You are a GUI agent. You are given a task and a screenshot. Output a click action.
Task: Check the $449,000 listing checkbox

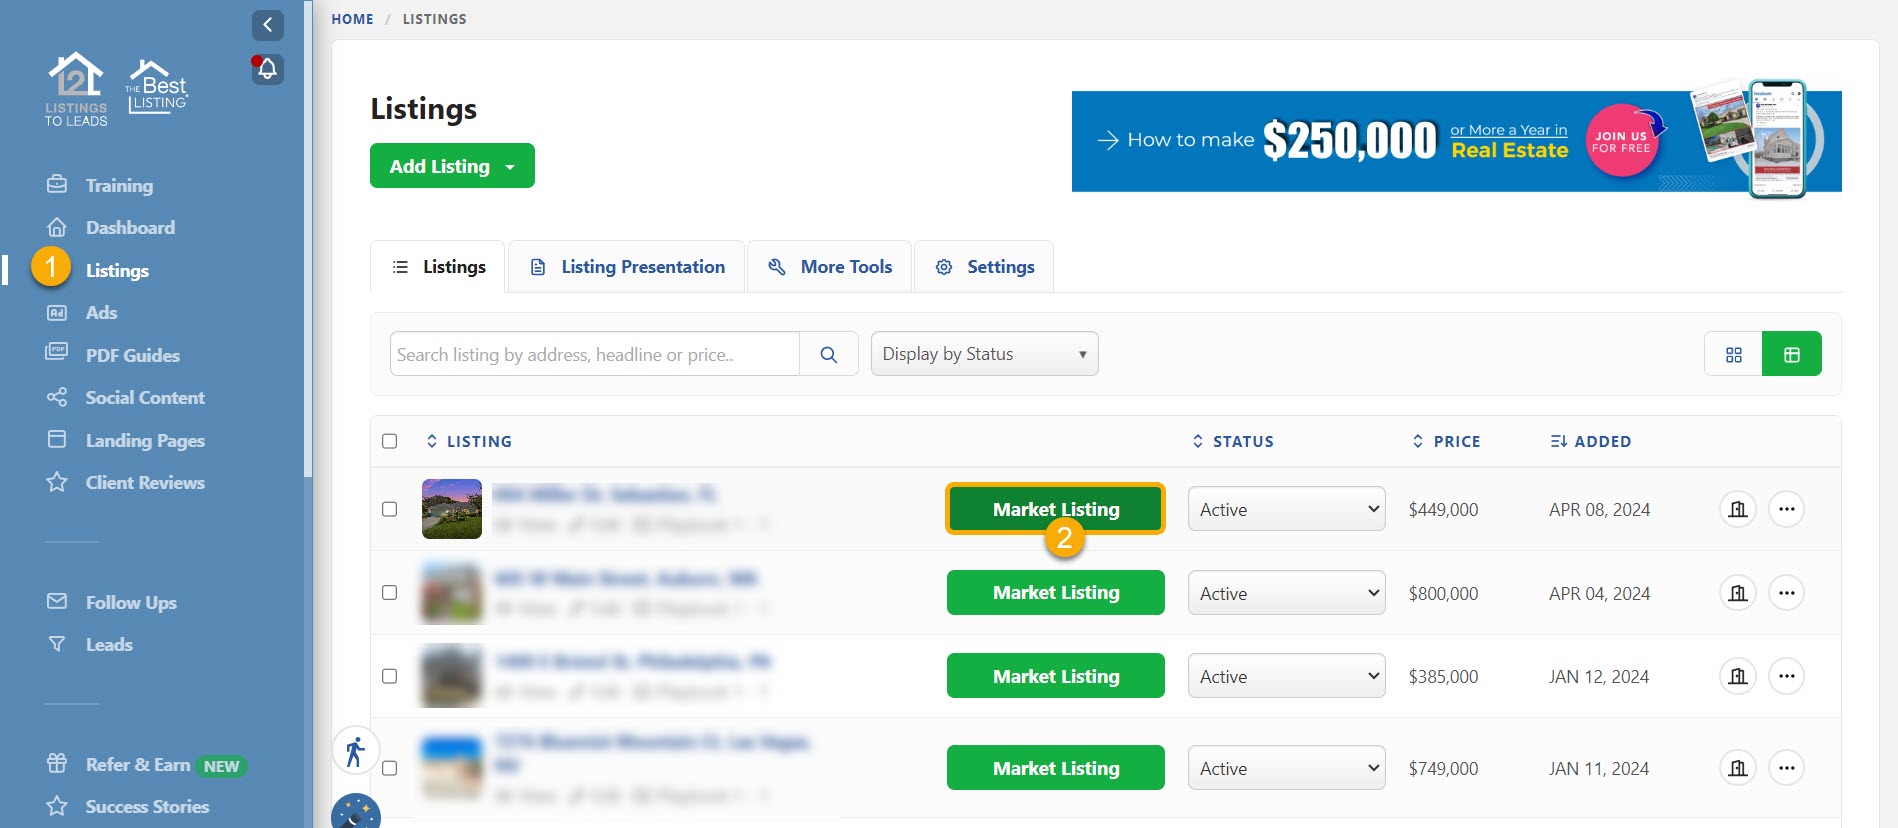pyautogui.click(x=390, y=509)
